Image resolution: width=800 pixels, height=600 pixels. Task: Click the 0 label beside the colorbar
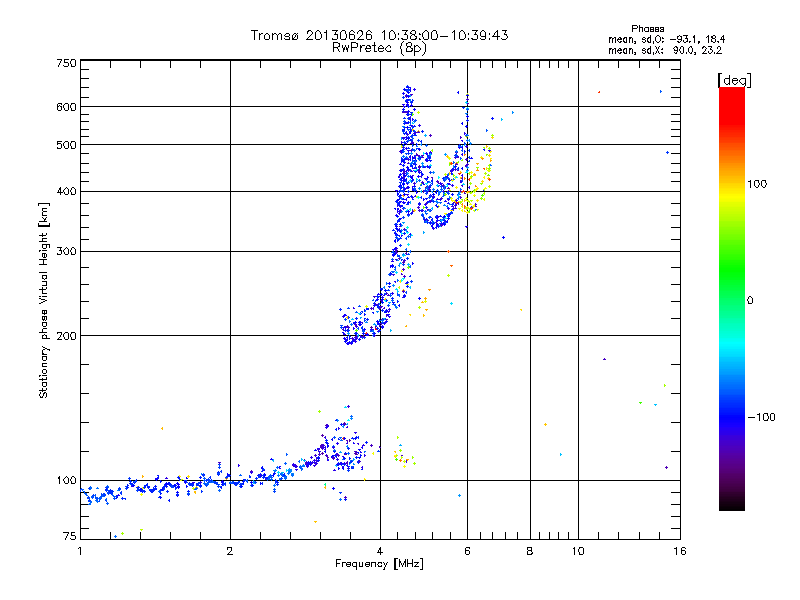click(750, 300)
